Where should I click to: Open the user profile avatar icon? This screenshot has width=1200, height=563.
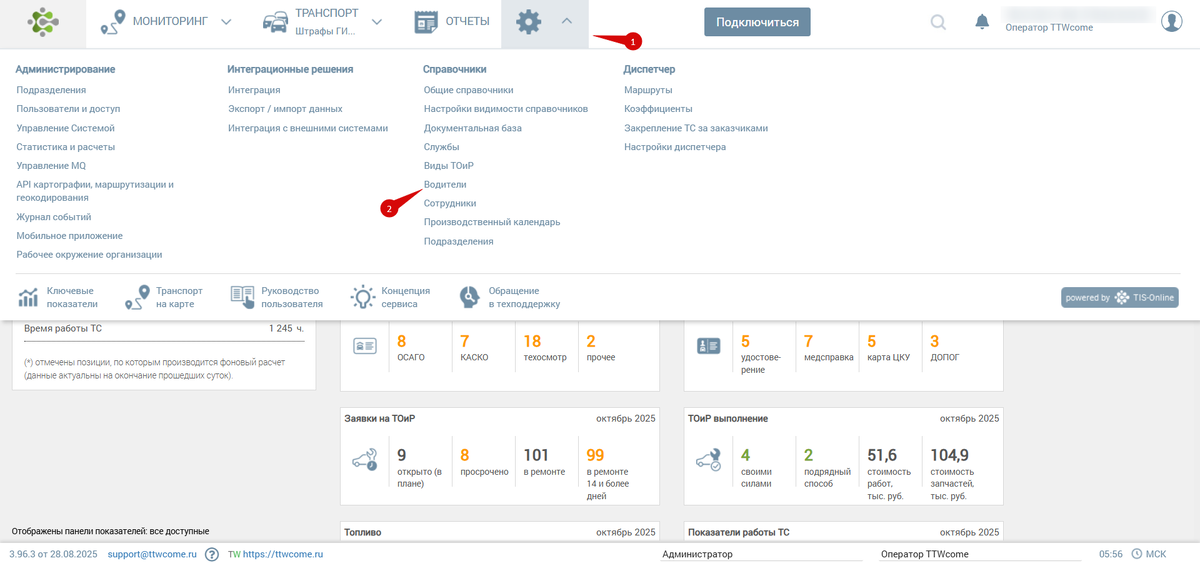pos(1172,21)
